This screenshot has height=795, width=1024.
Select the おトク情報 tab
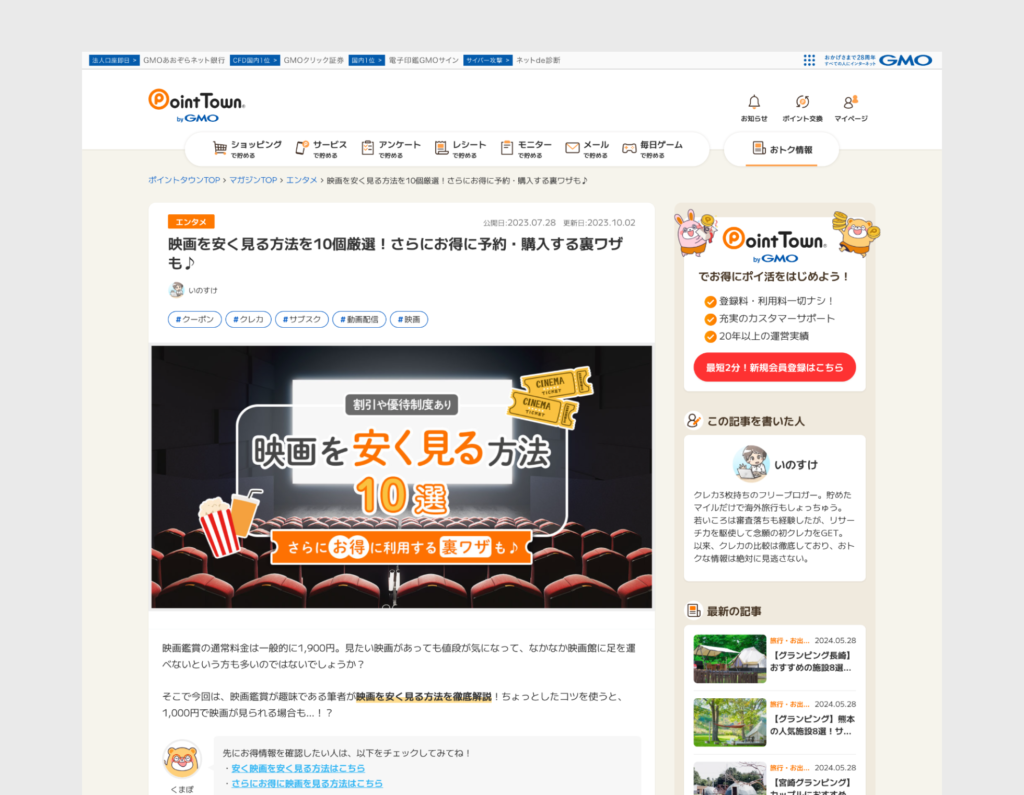click(x=782, y=150)
